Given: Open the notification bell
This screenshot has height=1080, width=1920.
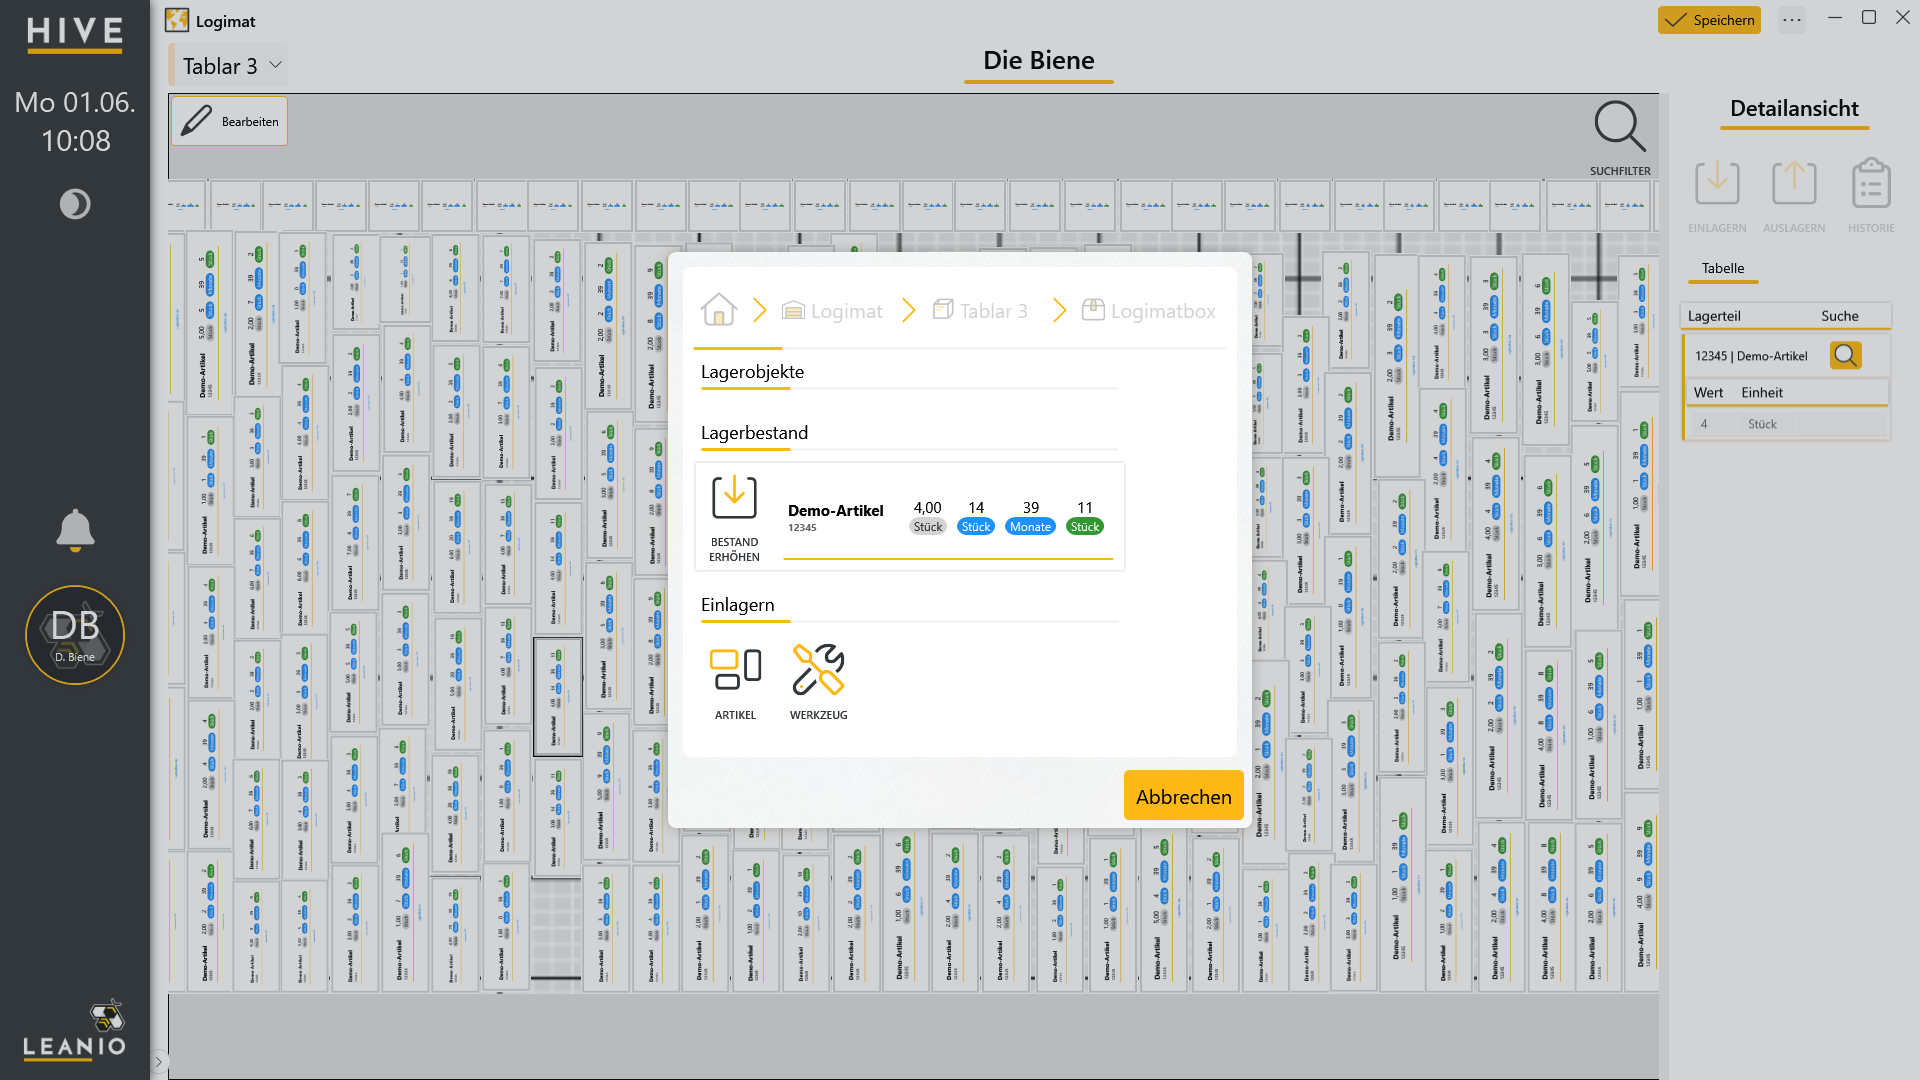Looking at the screenshot, I should pyautogui.click(x=75, y=530).
